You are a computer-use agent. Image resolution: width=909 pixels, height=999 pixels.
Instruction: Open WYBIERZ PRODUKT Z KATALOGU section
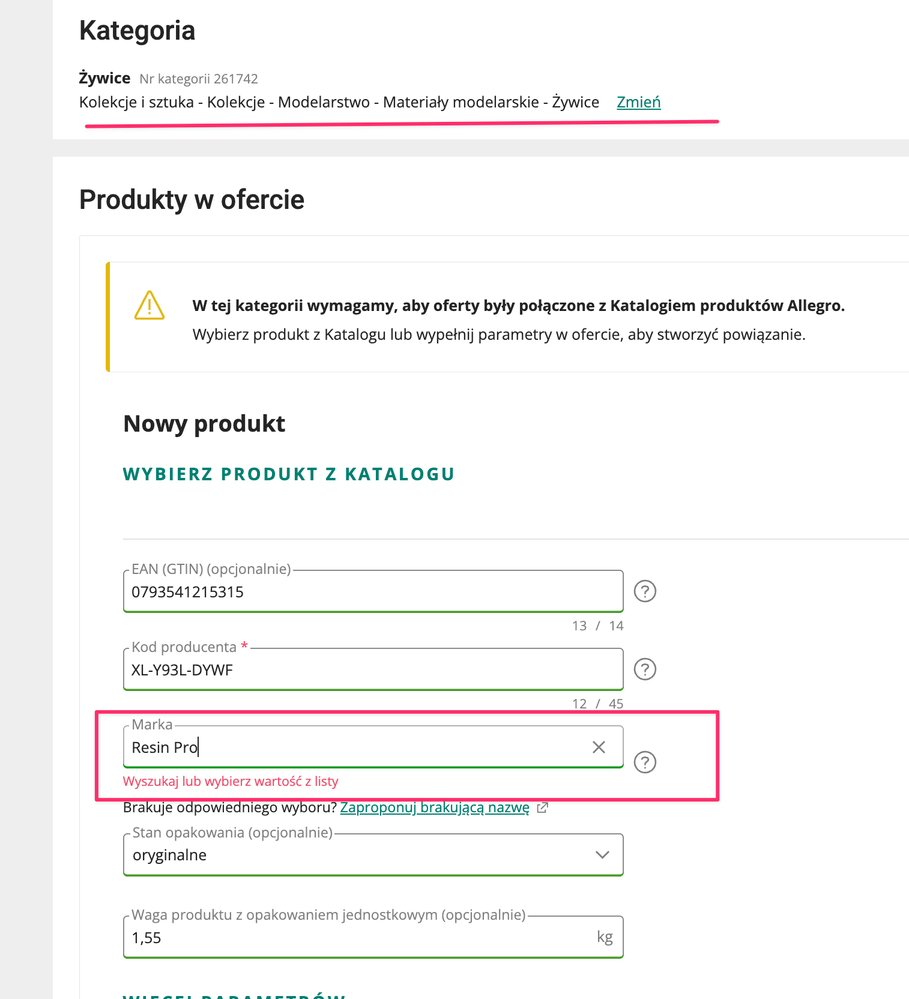click(x=288, y=474)
